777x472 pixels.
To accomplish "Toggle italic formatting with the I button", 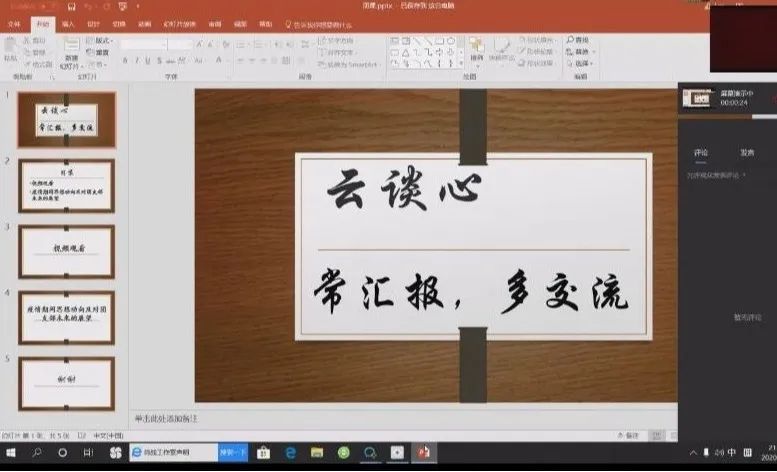I will tap(137, 61).
